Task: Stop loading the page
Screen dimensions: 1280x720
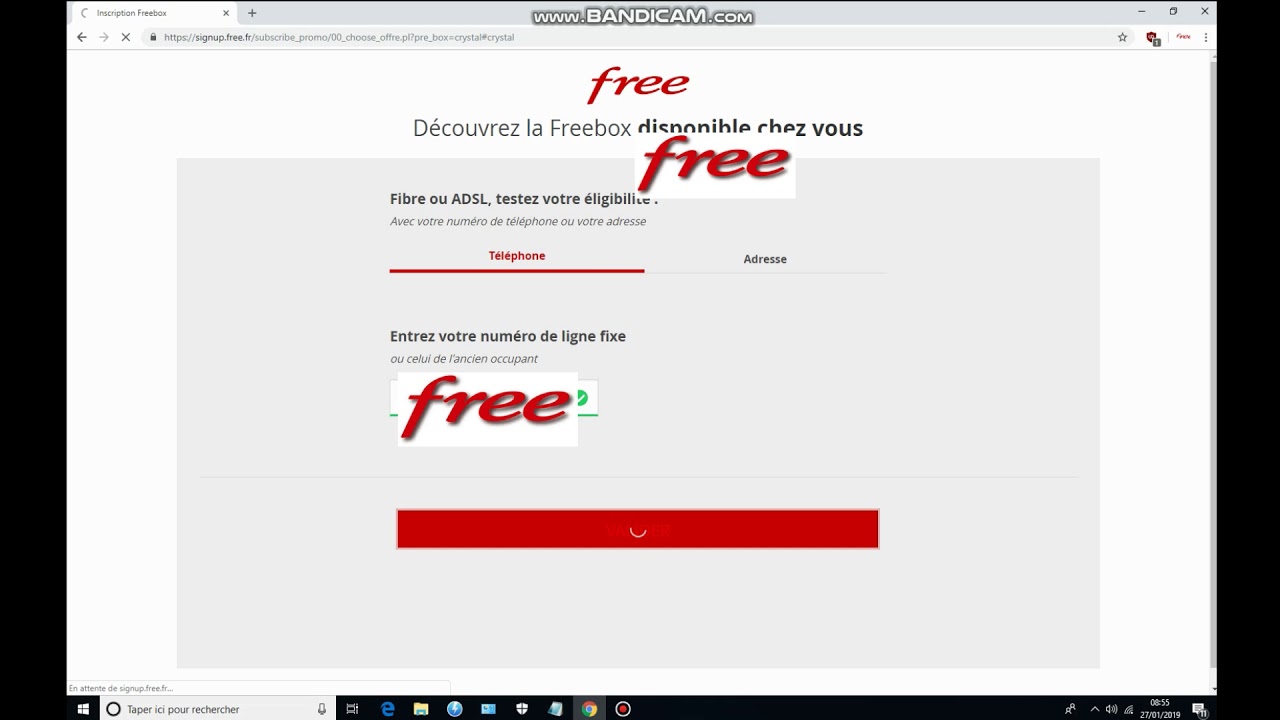Action: [126, 37]
